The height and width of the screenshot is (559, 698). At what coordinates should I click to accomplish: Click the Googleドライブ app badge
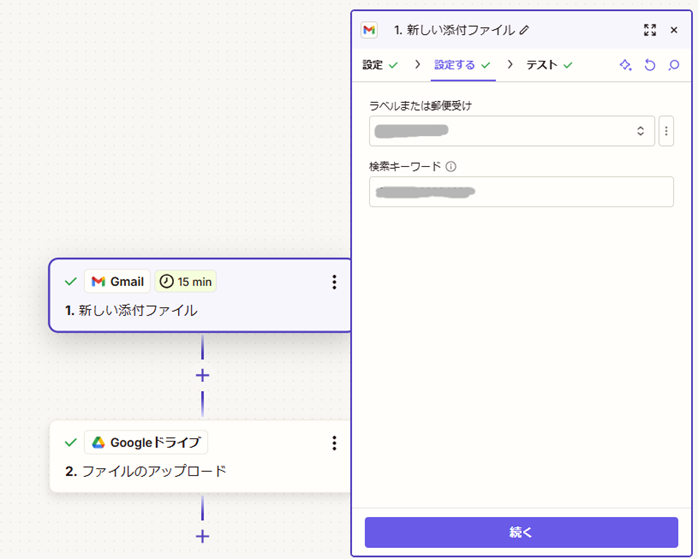click(146, 442)
